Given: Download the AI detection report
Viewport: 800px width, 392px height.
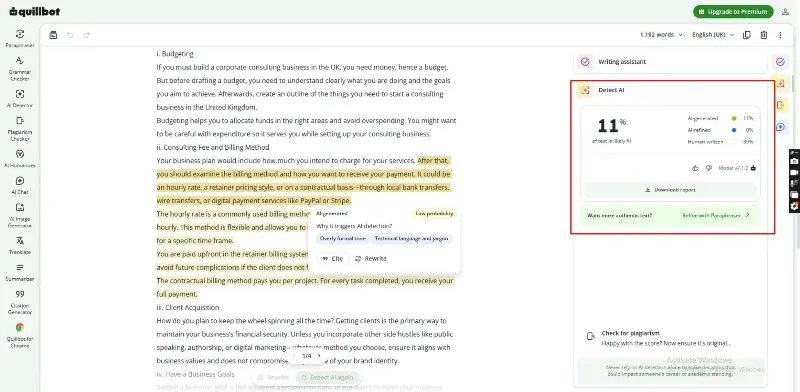Looking at the screenshot, I should click(670, 190).
